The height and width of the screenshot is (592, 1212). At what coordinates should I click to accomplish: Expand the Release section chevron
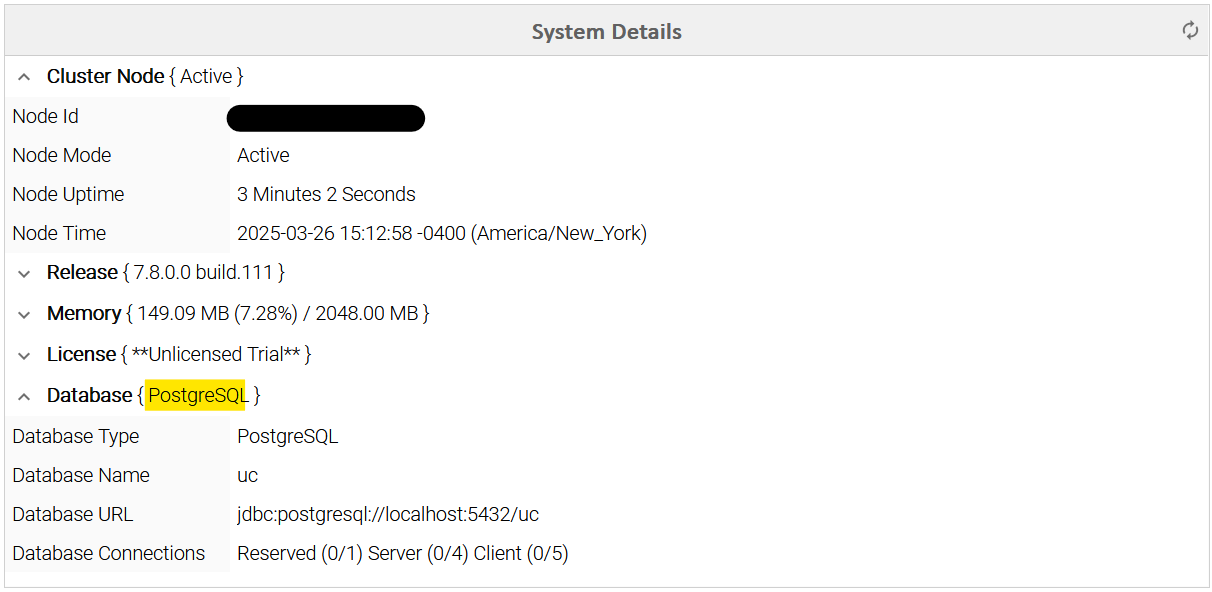[25, 273]
